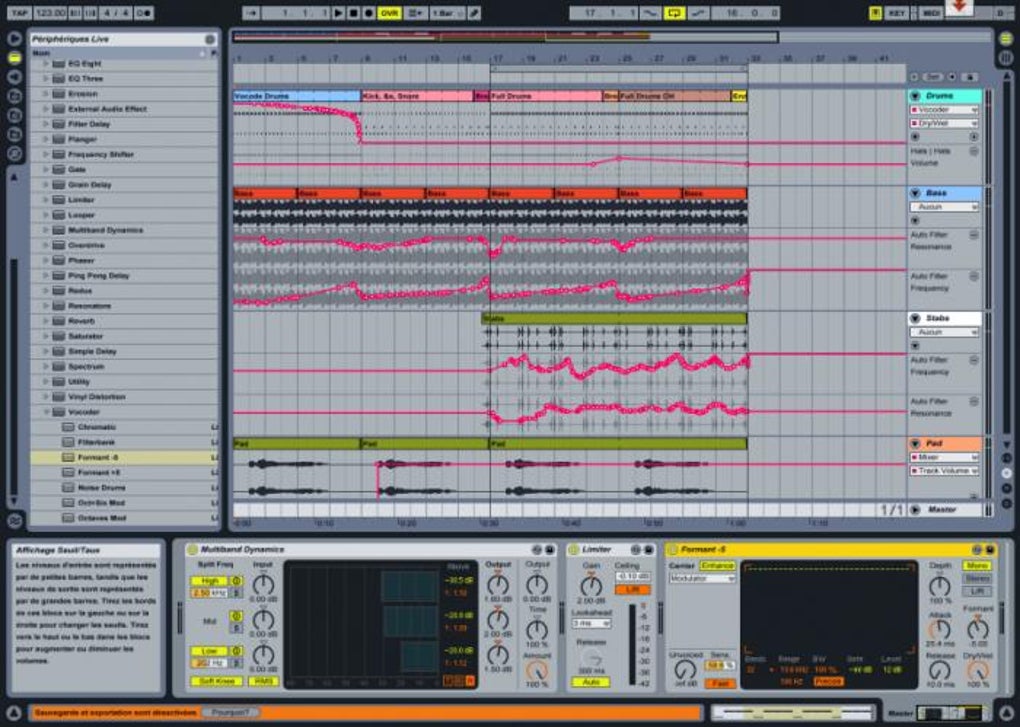Click the tempo value field 123.00

pos(51,13)
